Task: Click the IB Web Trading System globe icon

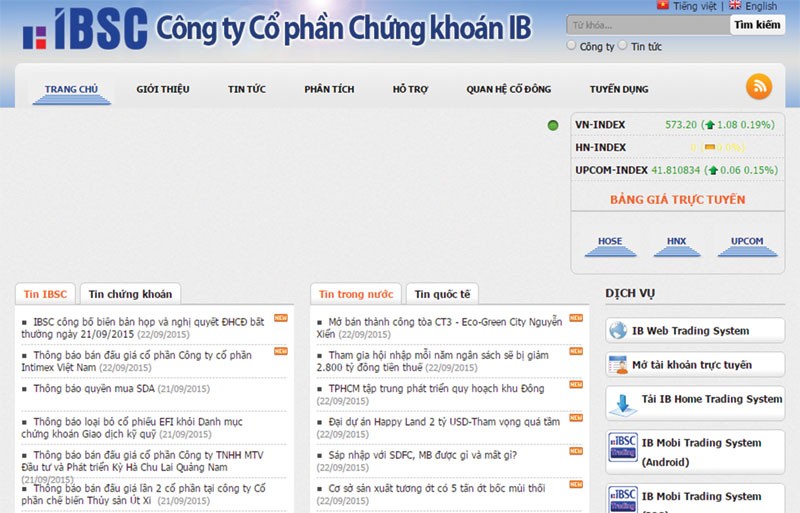Action: coord(618,331)
